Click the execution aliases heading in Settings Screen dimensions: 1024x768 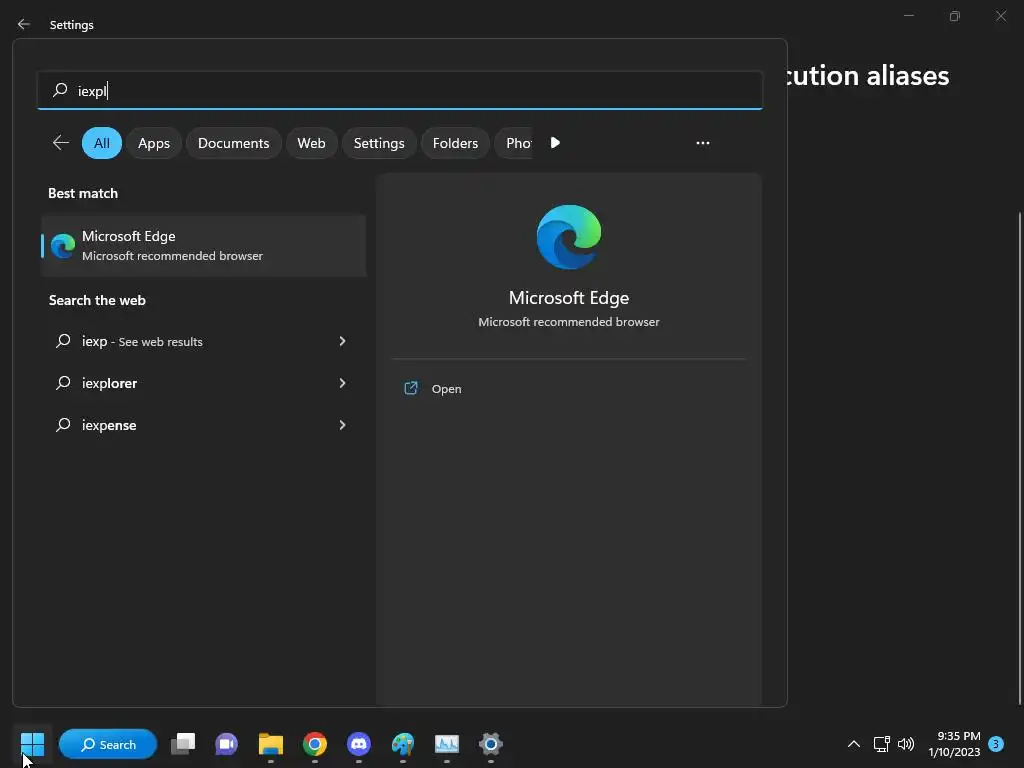[x=868, y=76]
